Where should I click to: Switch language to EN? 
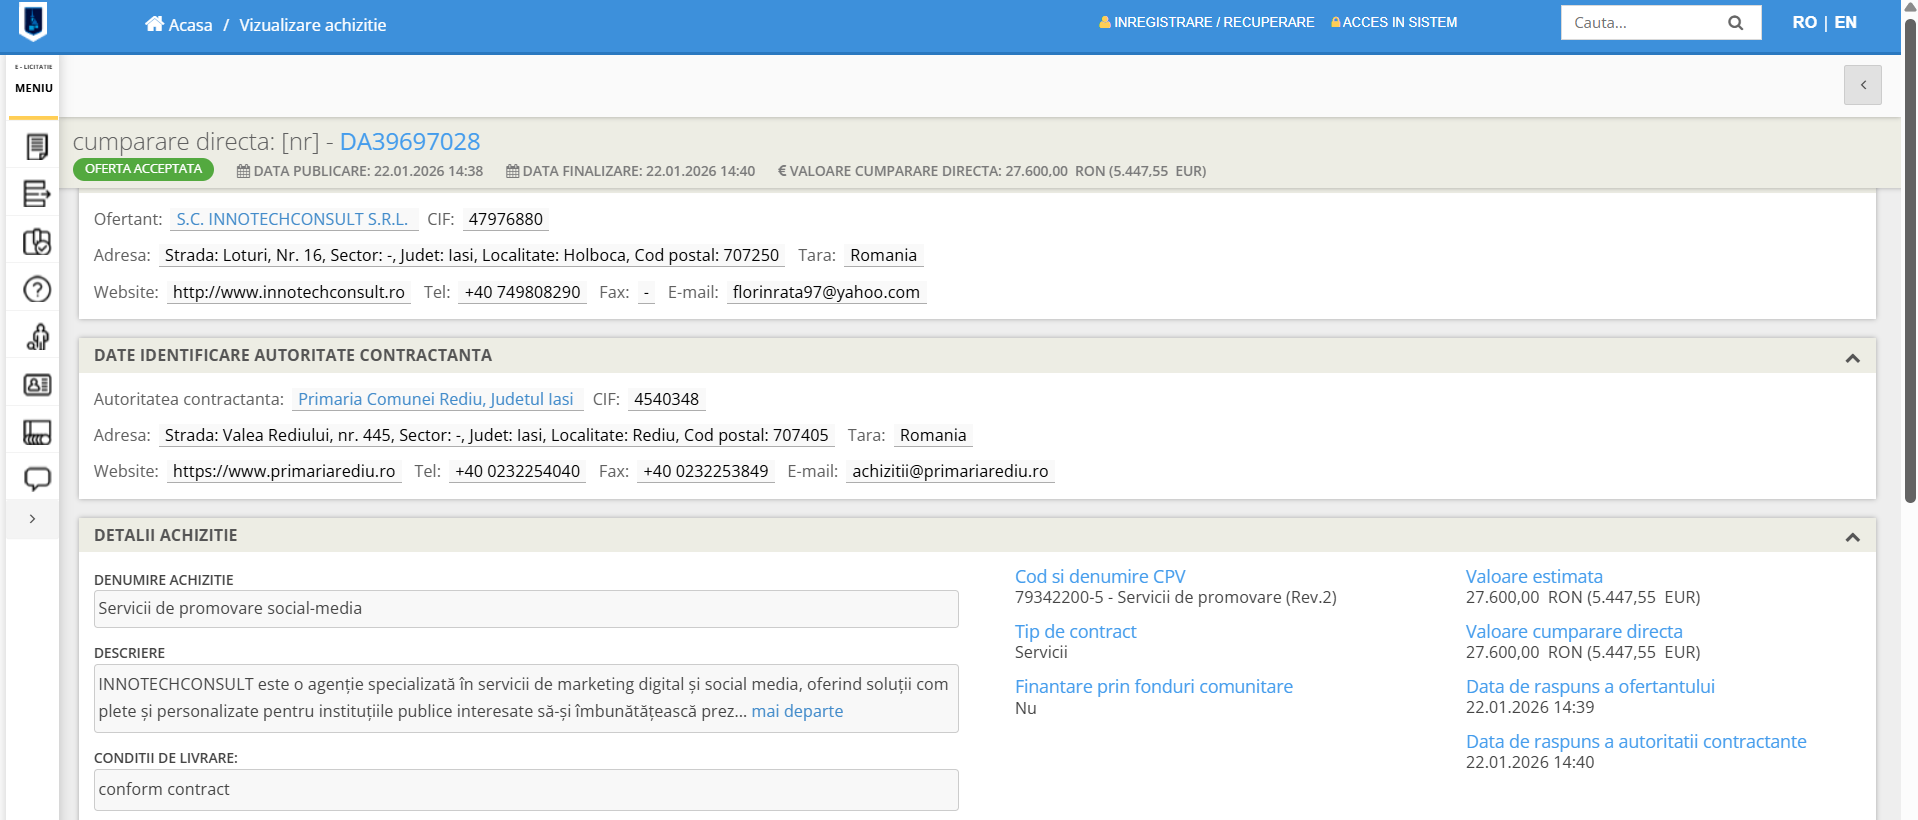1846,22
